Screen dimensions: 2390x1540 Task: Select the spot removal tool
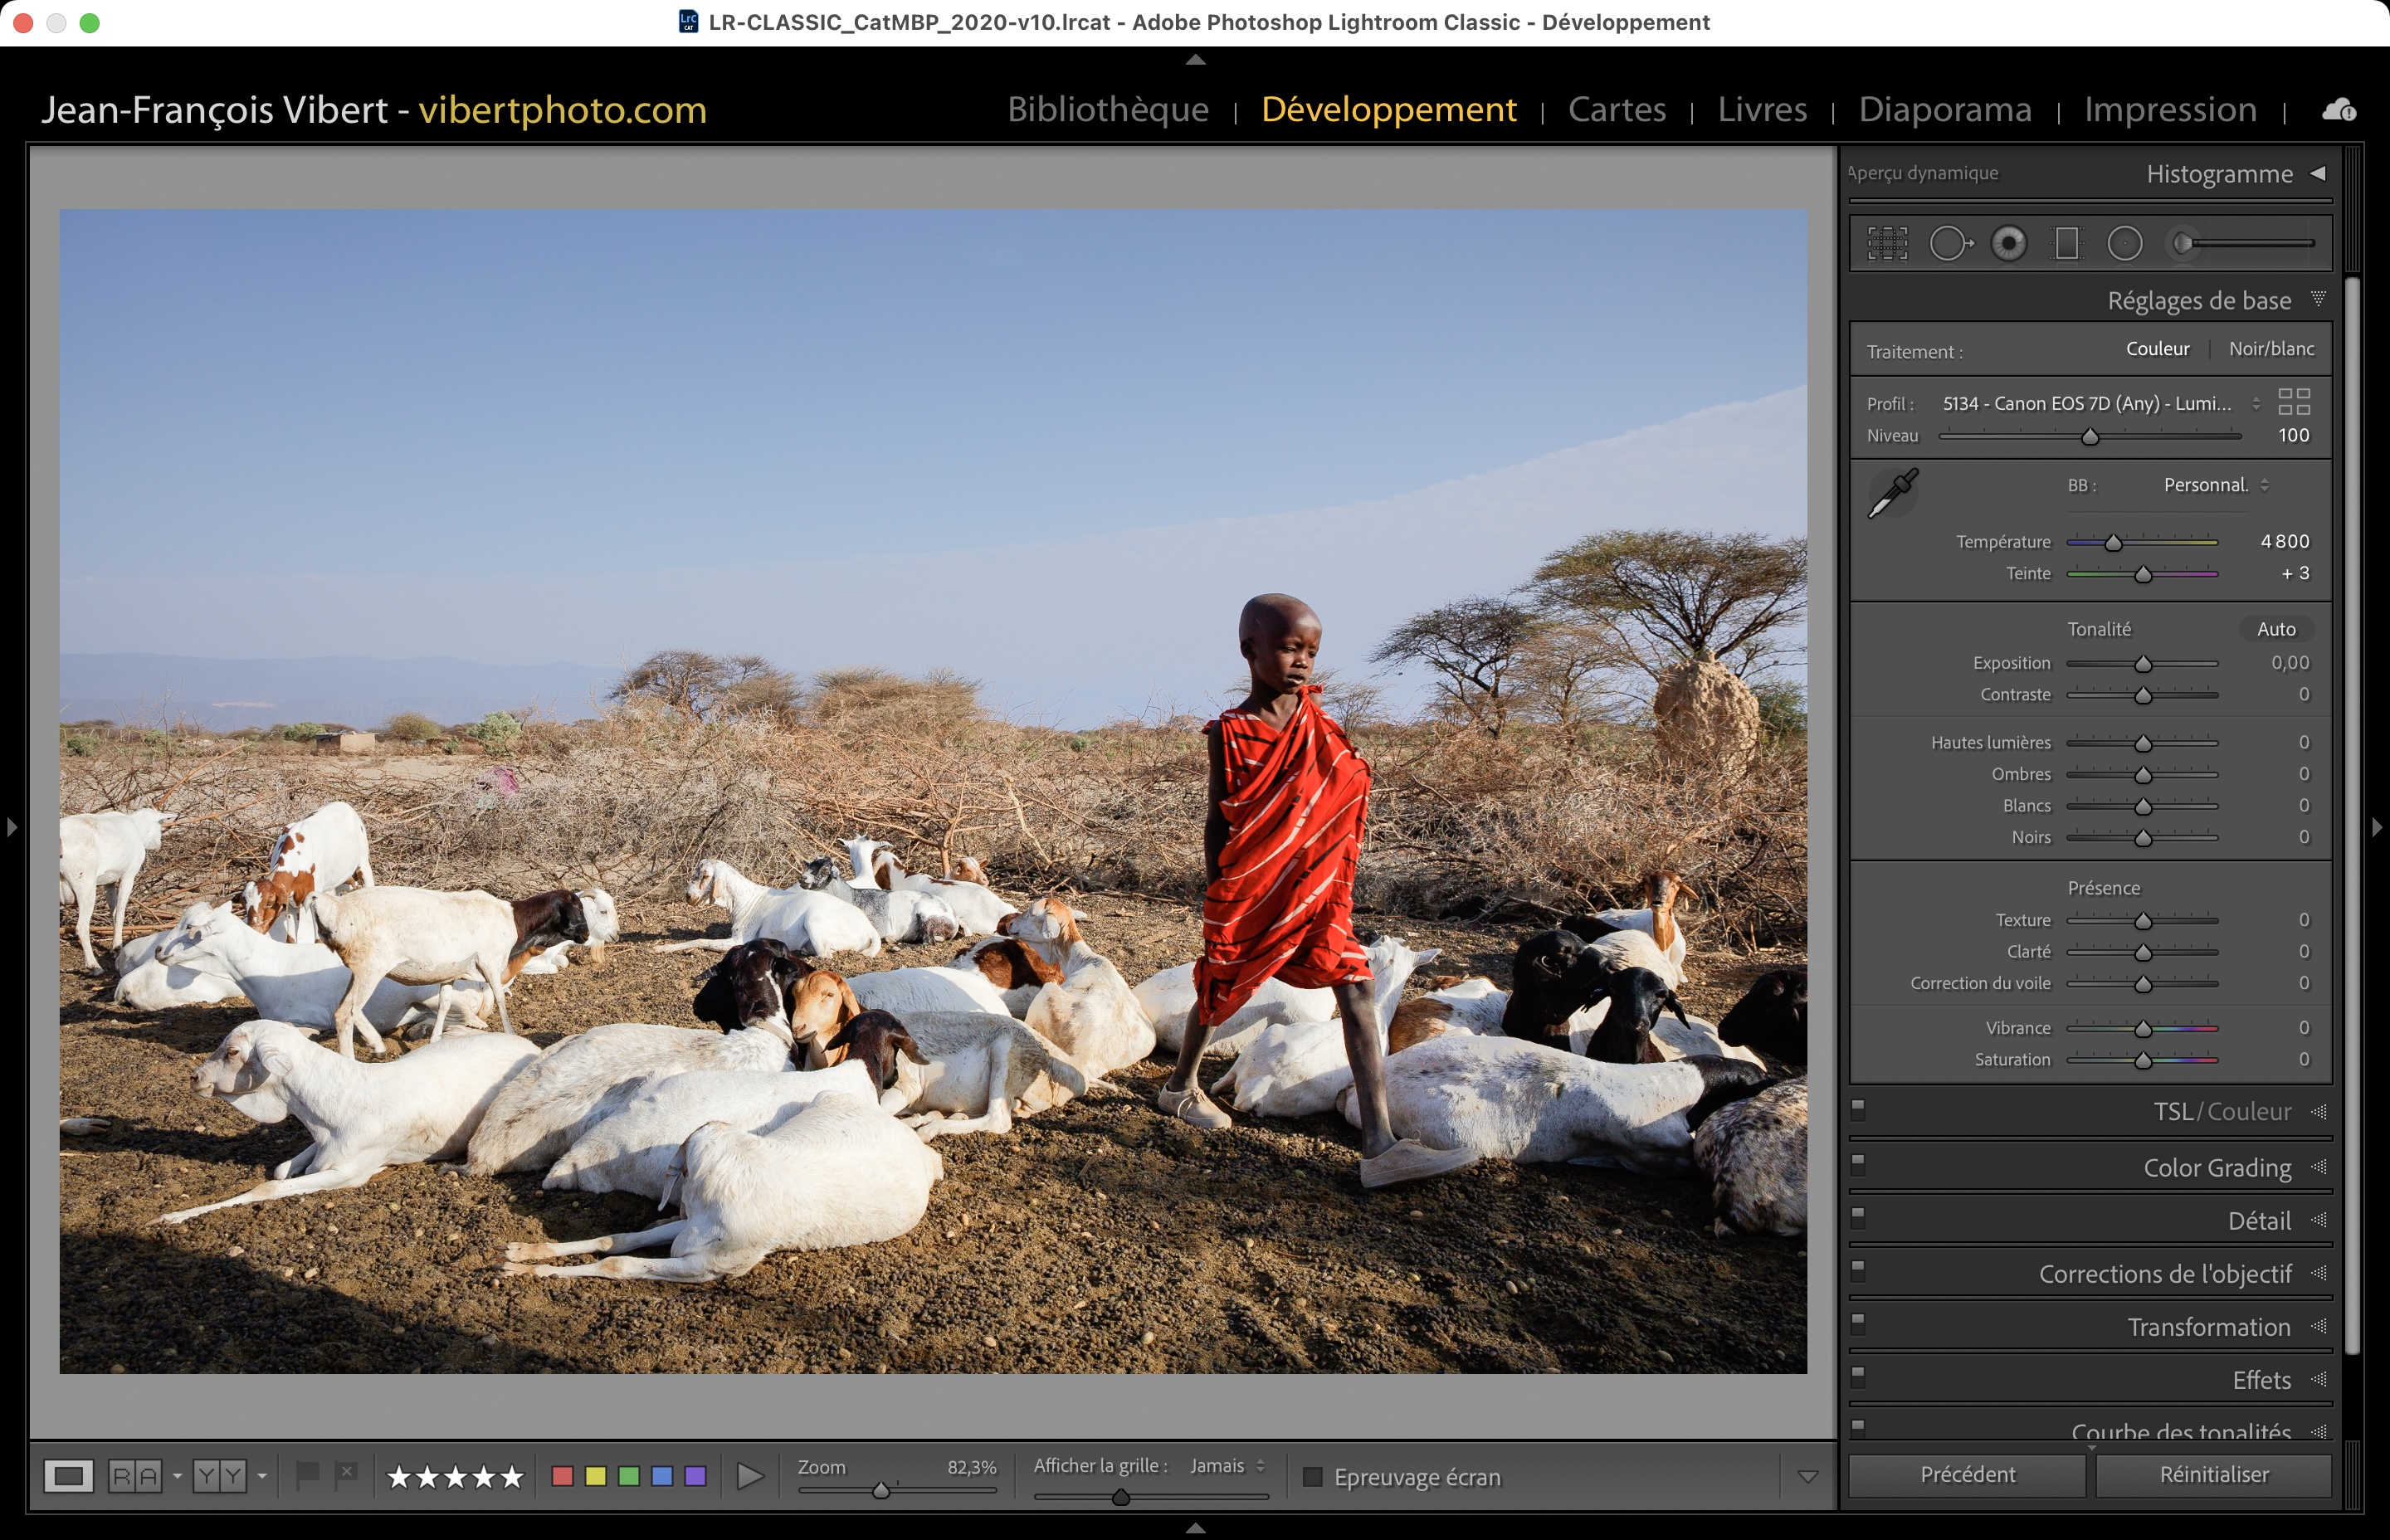(x=1949, y=243)
